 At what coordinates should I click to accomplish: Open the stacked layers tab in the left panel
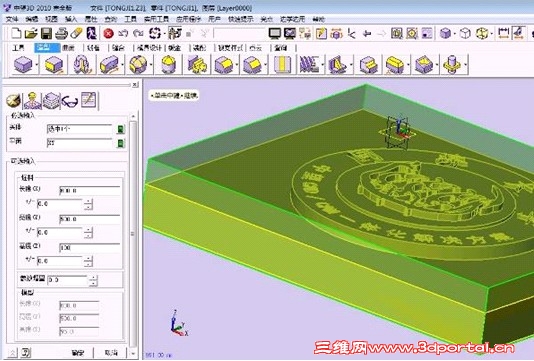pos(51,101)
